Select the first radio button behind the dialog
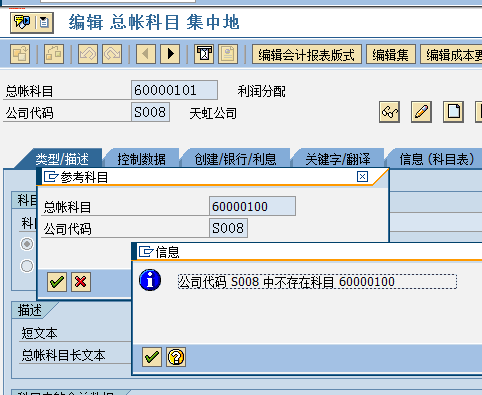Image resolution: width=482 pixels, height=395 pixels. tap(27, 244)
